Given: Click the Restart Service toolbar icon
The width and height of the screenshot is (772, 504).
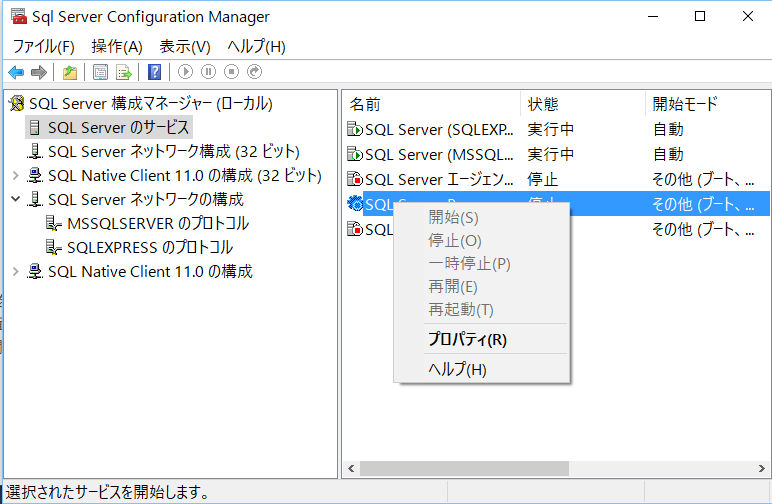Looking at the screenshot, I should pyautogui.click(x=255, y=72).
